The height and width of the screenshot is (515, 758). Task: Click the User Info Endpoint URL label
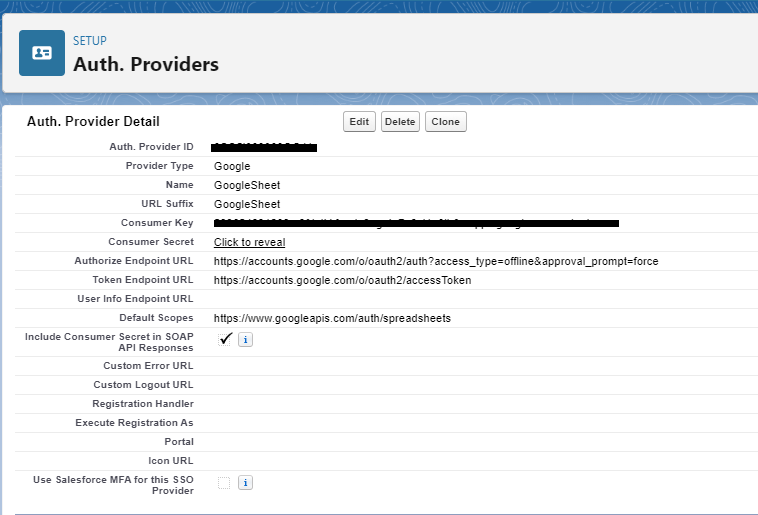pyautogui.click(x=135, y=299)
